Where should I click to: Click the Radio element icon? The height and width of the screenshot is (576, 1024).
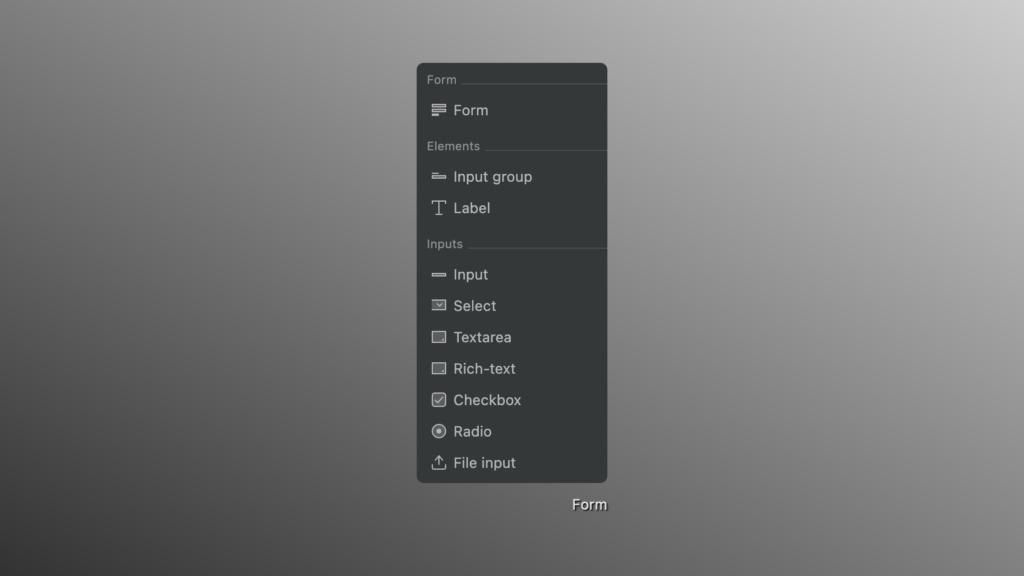439,431
